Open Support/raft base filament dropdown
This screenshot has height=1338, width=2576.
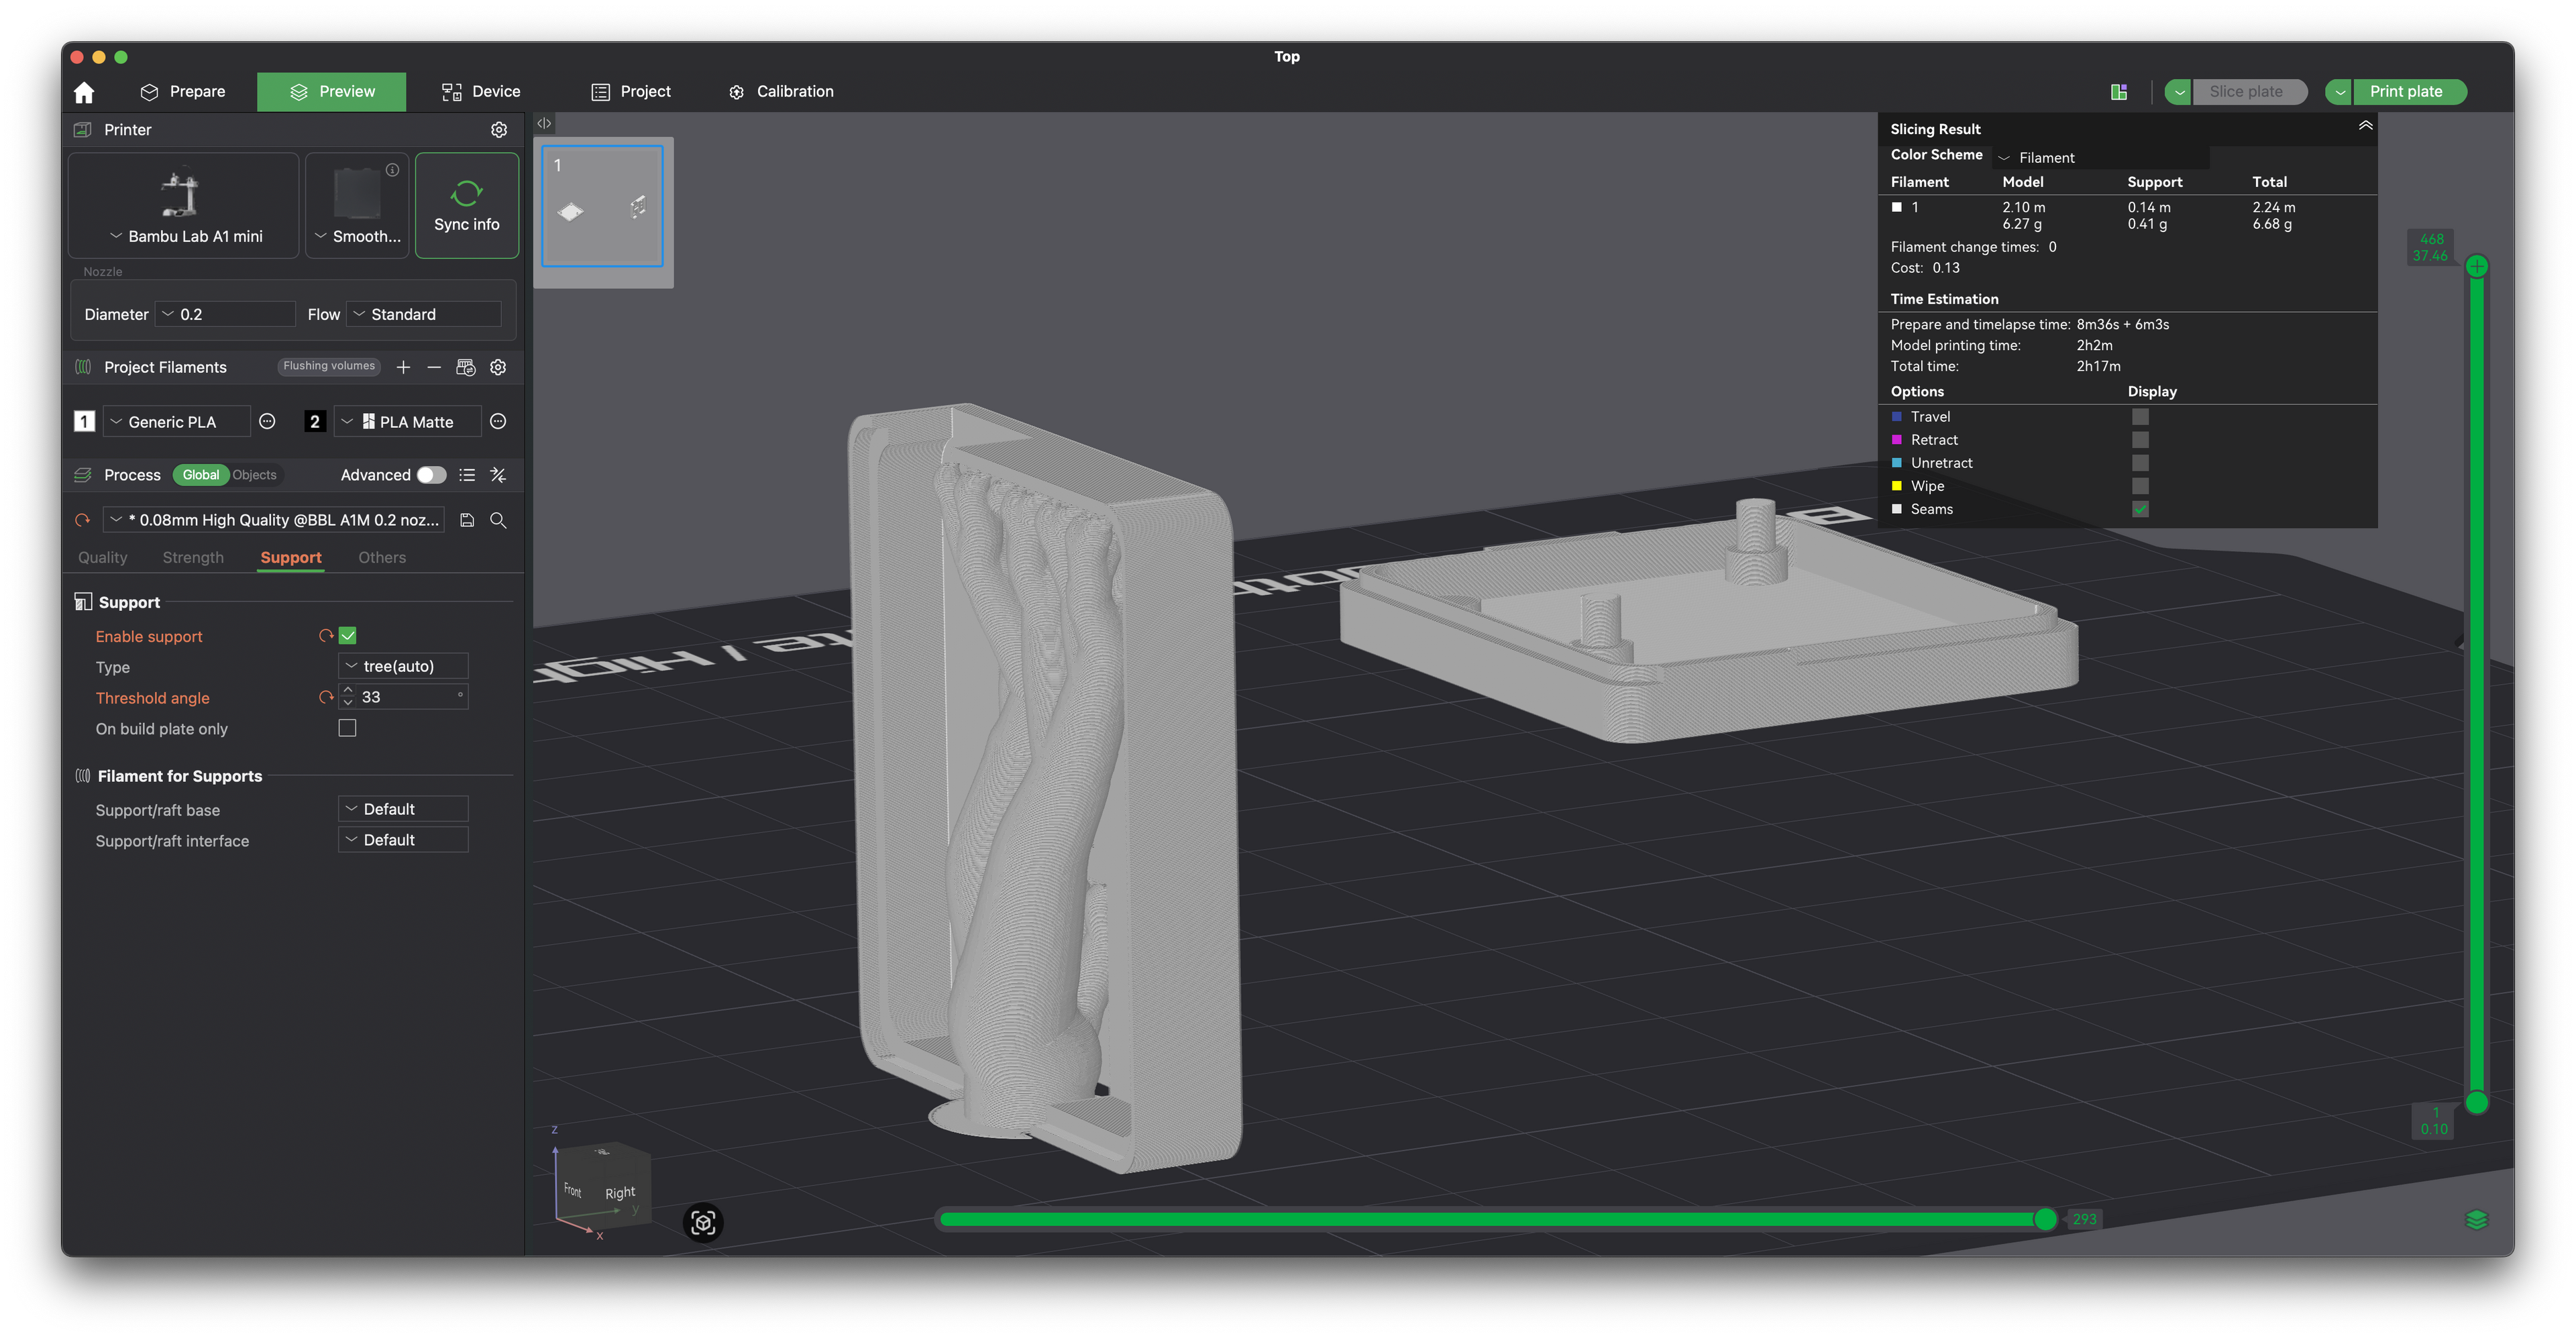404,809
